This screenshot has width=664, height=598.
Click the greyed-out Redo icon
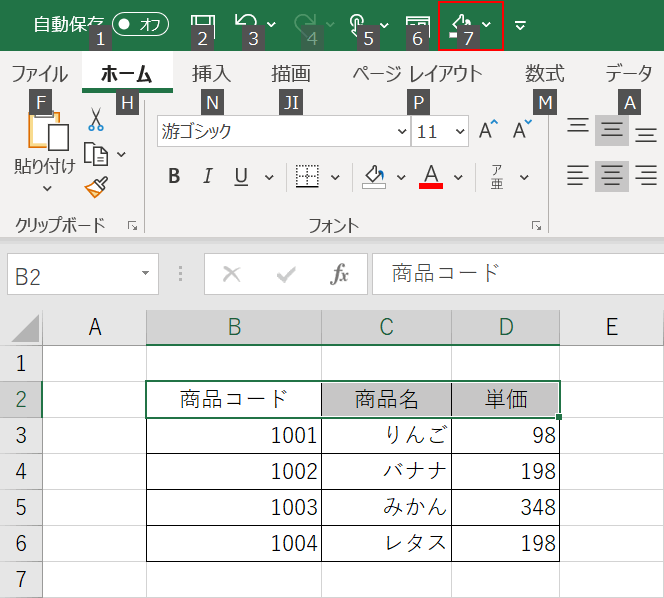pyautogui.click(x=306, y=25)
